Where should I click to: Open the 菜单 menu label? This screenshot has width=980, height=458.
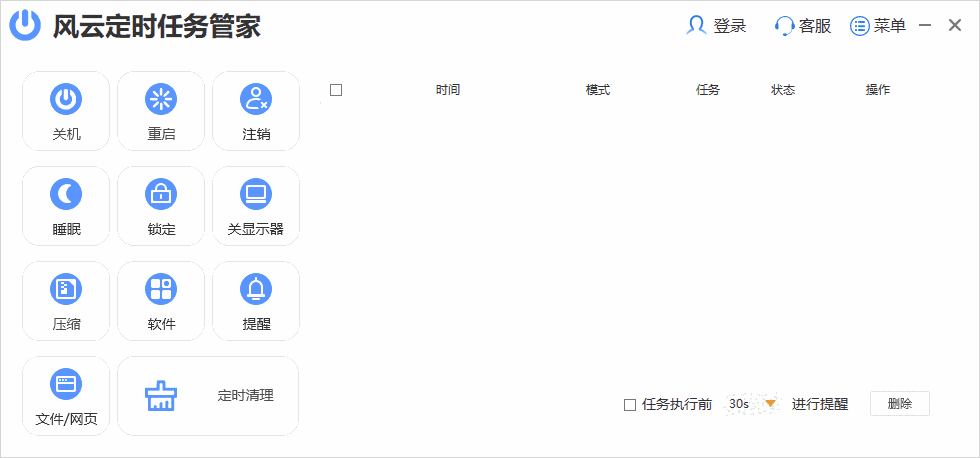890,26
